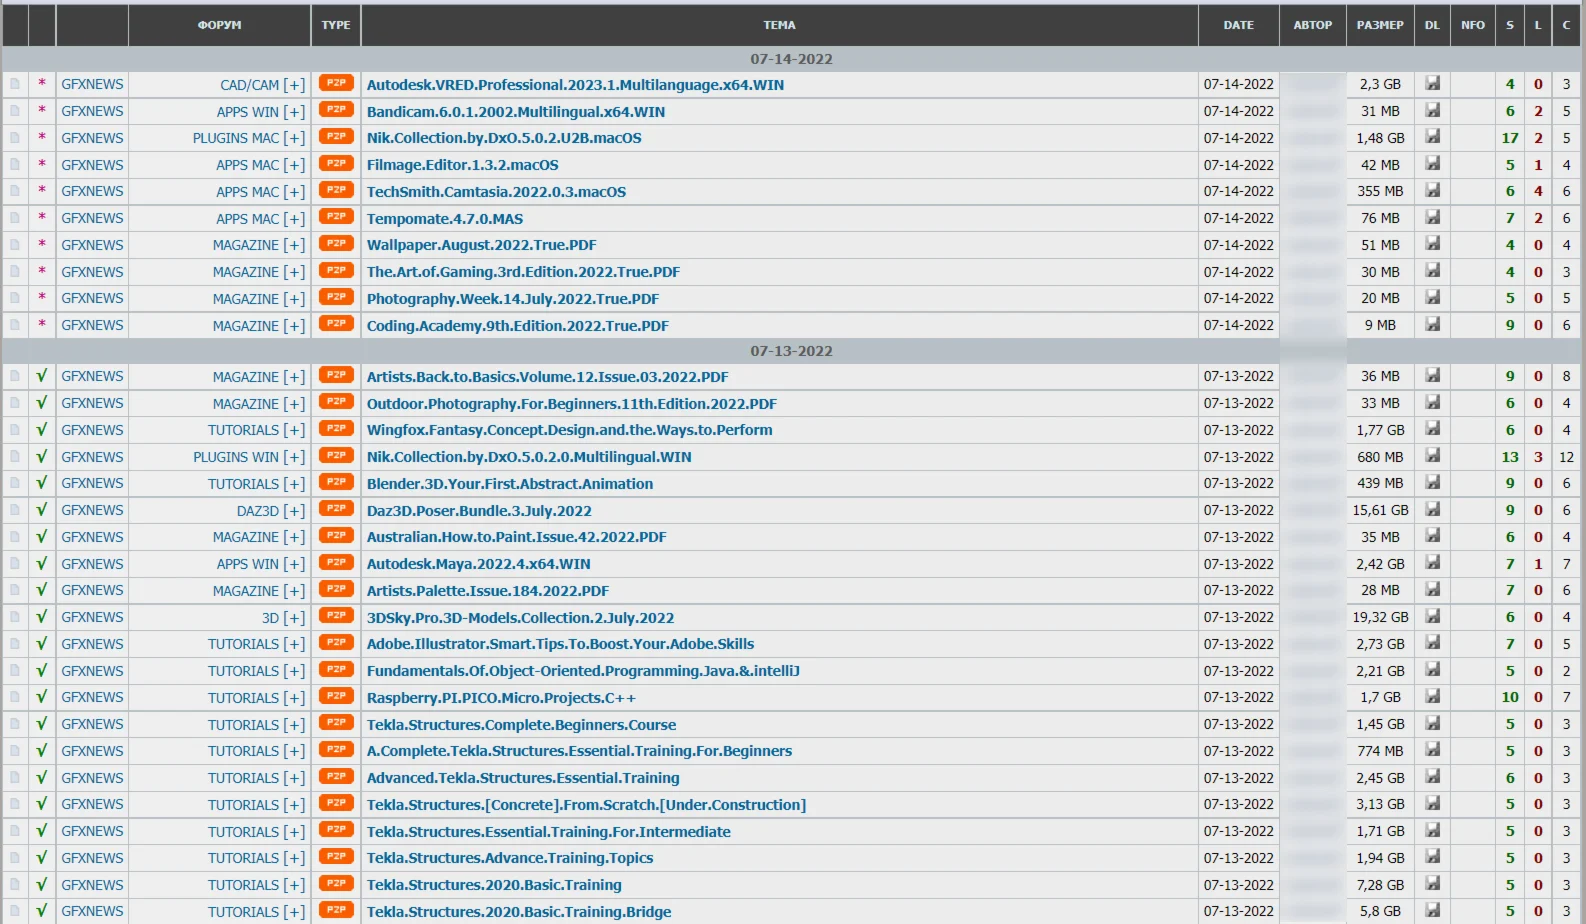Click the download icon for Tekla.Structures.2020.Basic.Training.Bridge
Image resolution: width=1586 pixels, height=924 pixels.
click(x=1433, y=911)
